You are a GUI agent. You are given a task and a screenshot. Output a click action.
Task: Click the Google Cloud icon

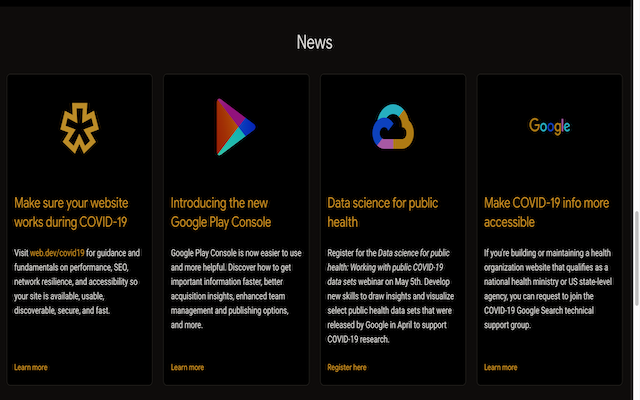pos(392,126)
